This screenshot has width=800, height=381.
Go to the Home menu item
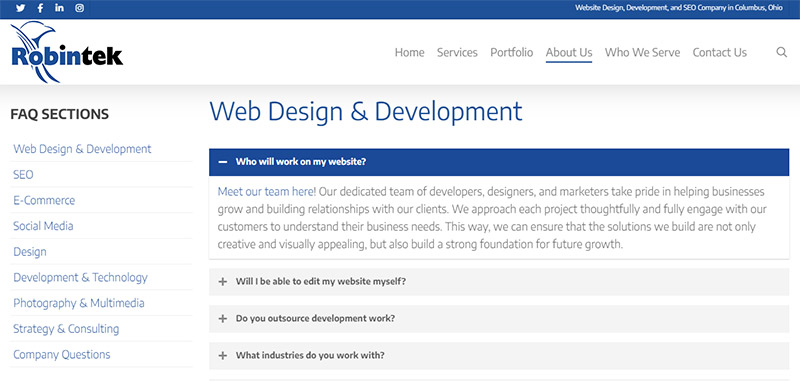[x=409, y=53]
